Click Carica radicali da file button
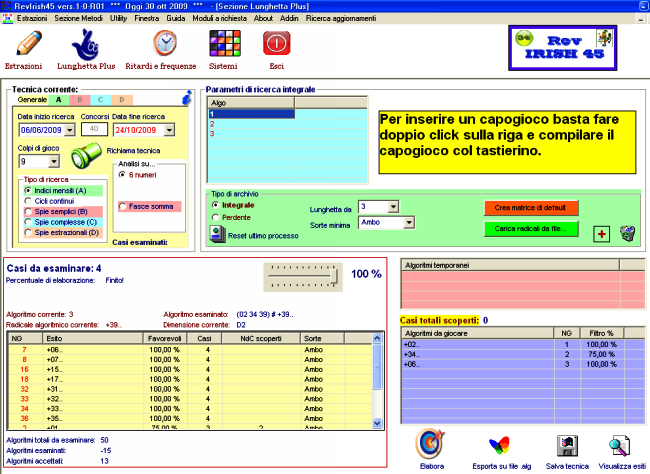Screen dimensions: 650x474 (531, 228)
